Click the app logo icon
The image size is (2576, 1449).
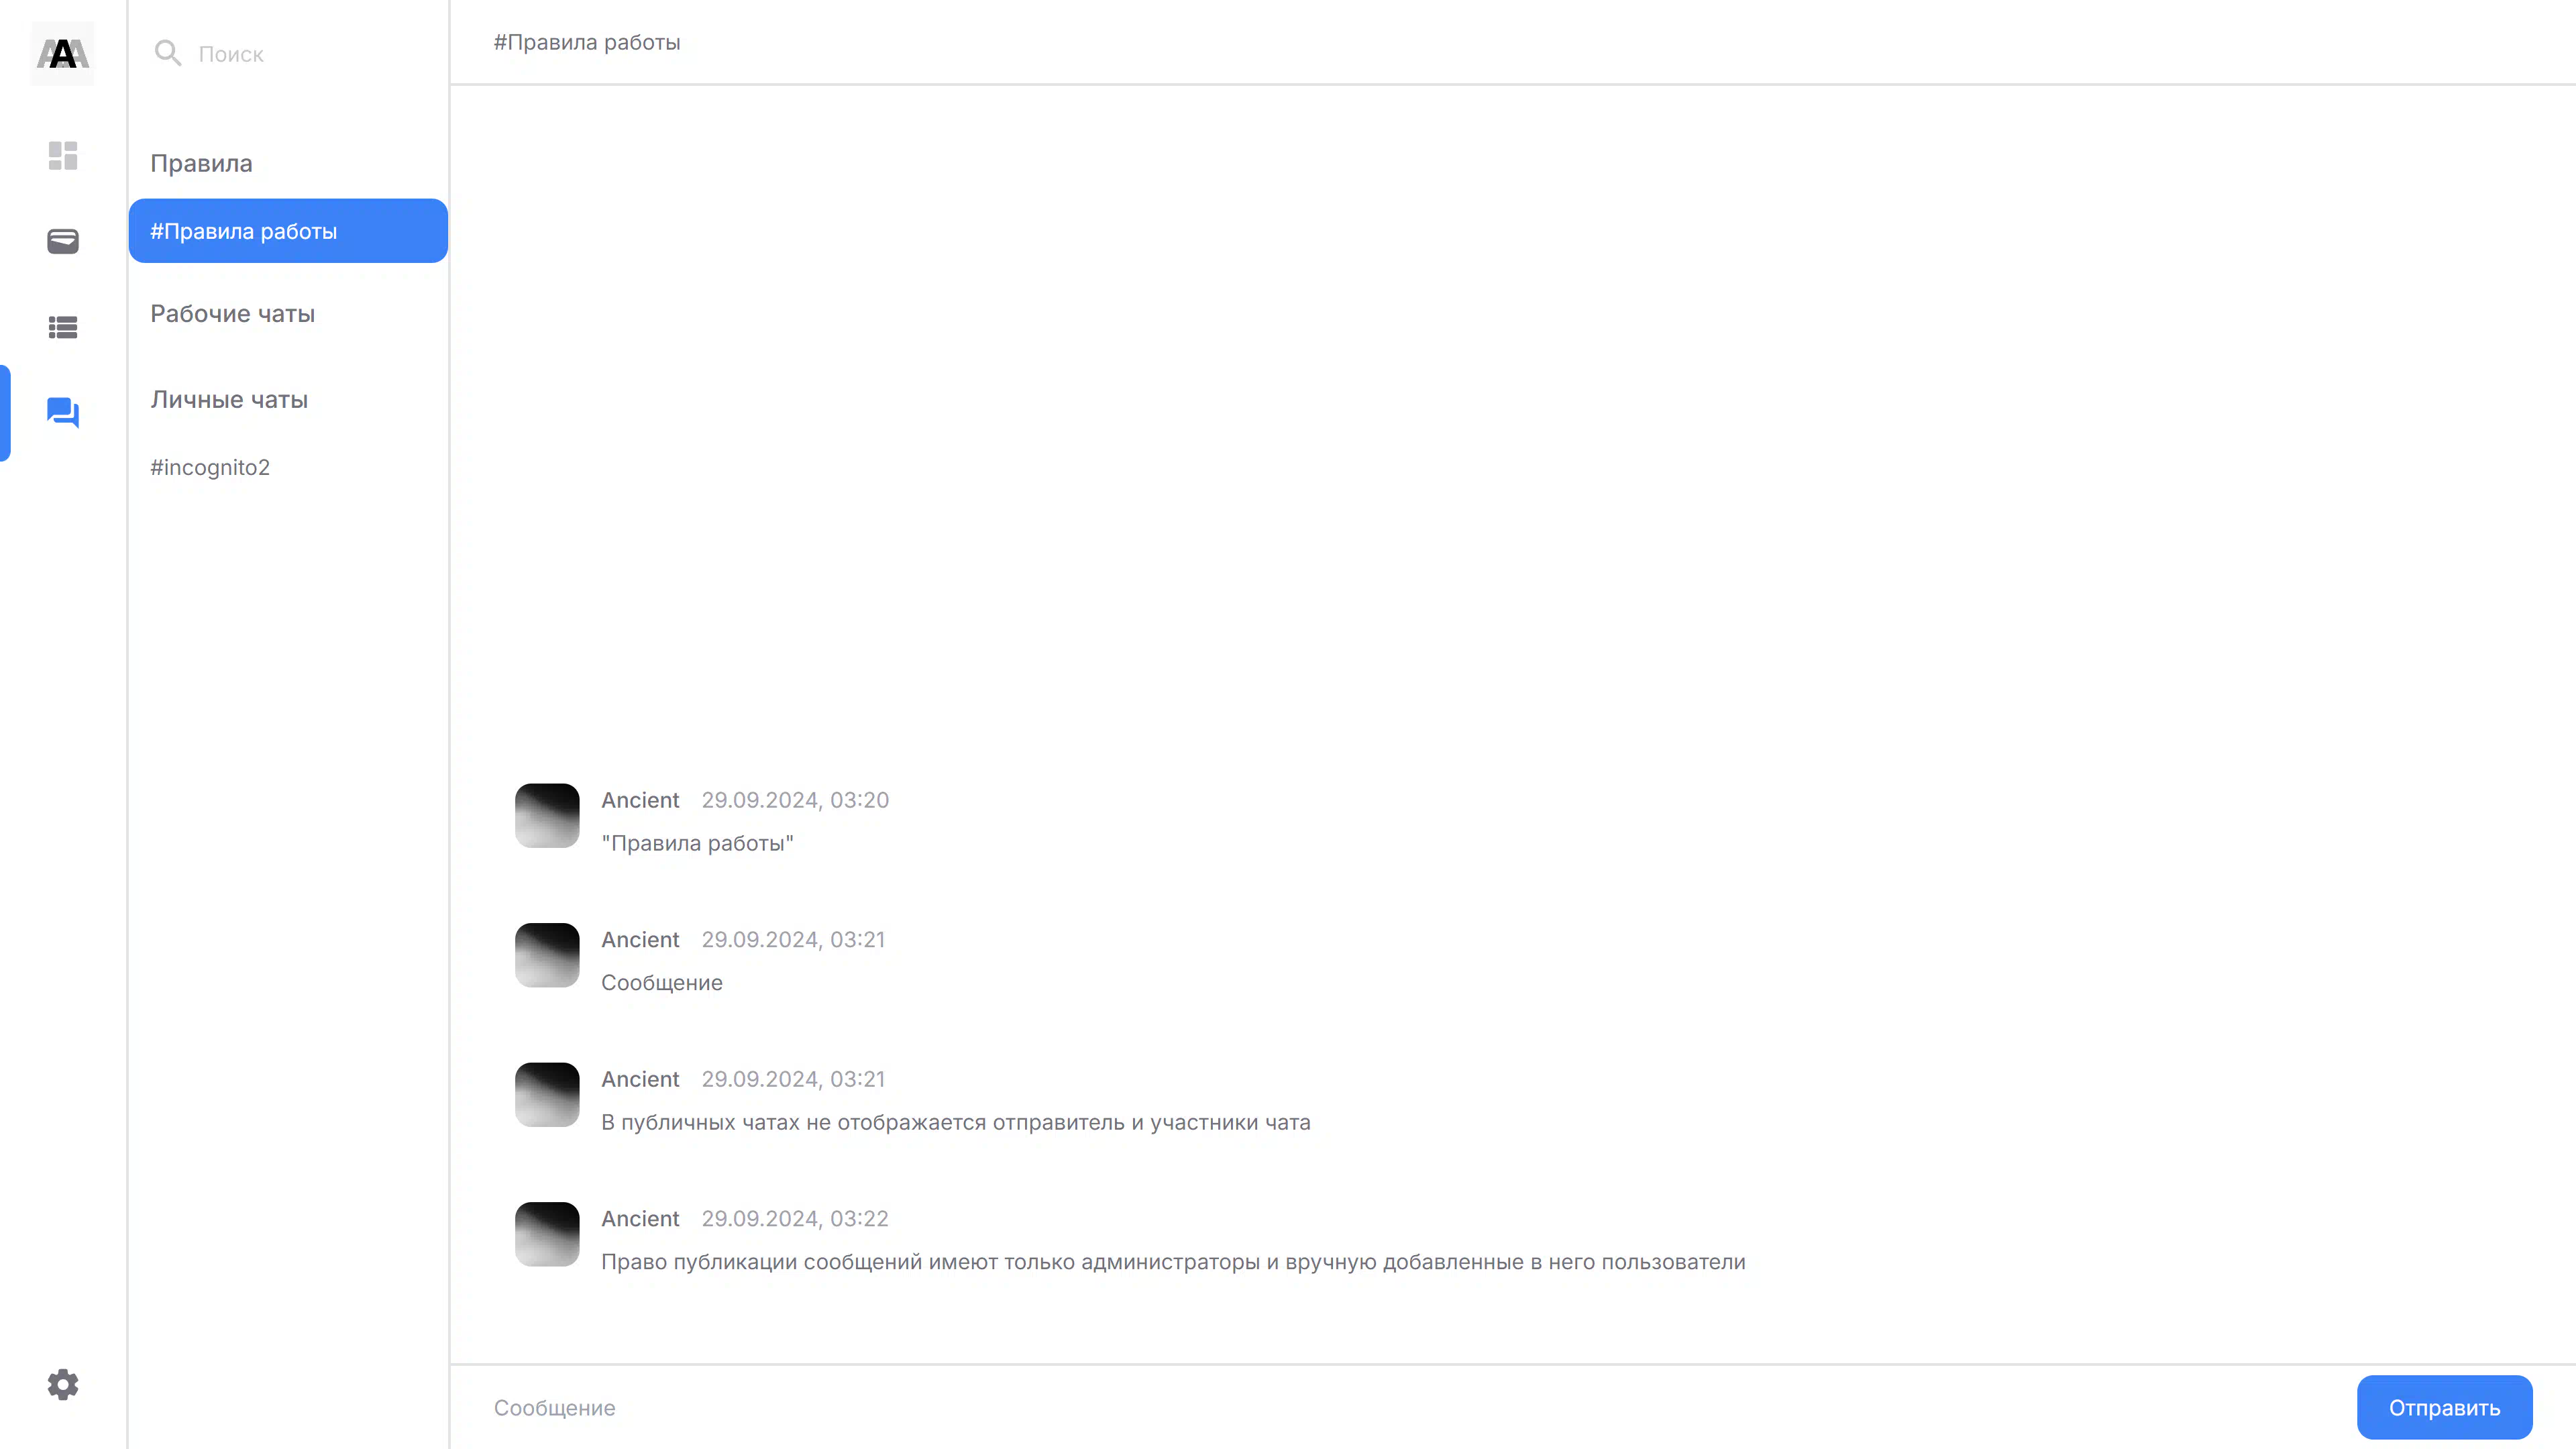point(63,53)
